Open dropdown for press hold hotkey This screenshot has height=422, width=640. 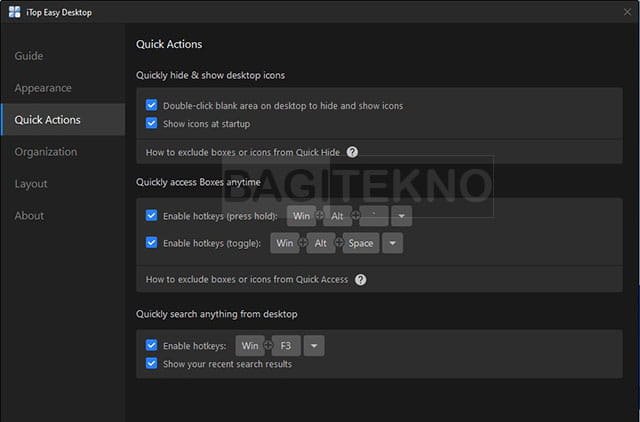401,216
